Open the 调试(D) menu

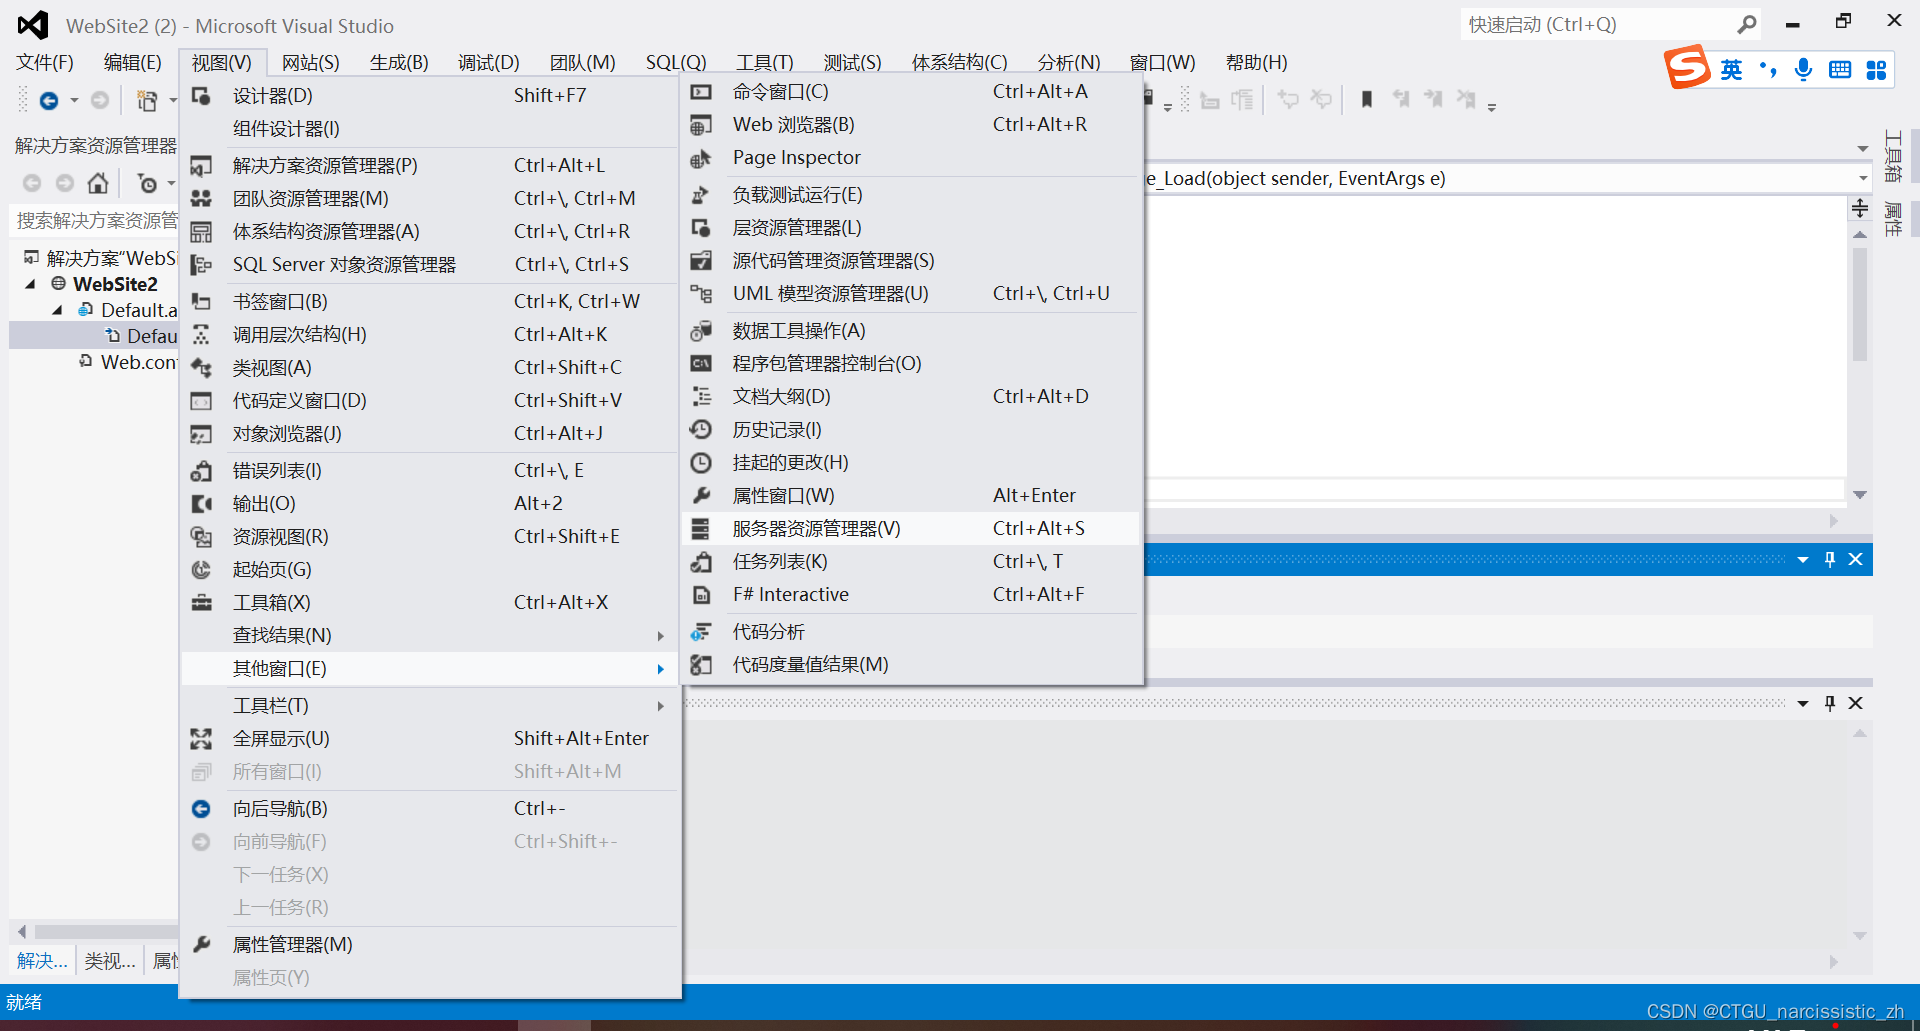pos(489,63)
